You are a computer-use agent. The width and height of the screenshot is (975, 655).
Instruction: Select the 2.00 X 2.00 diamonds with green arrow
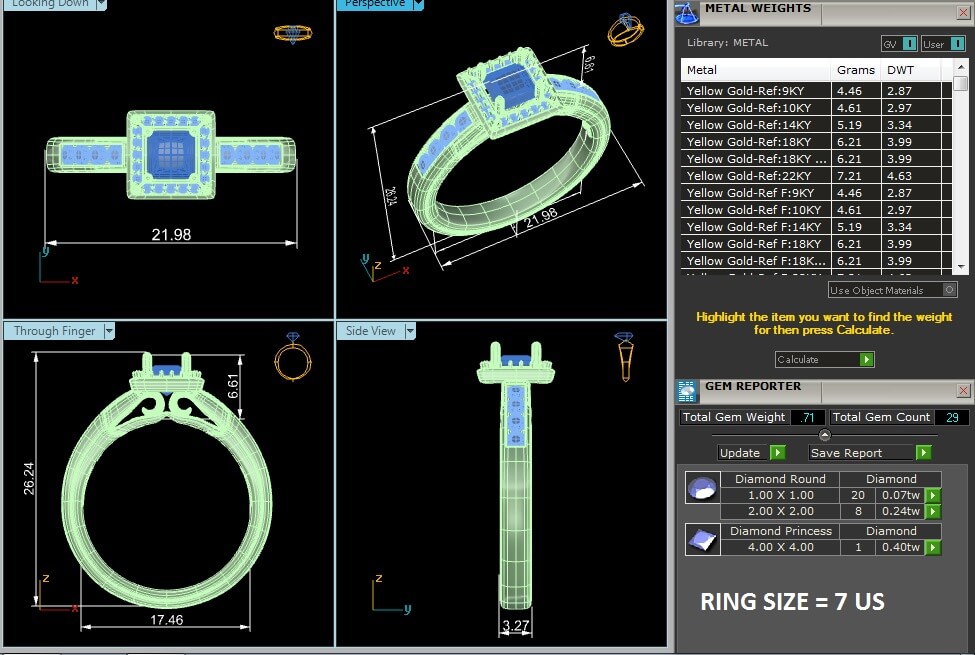933,512
